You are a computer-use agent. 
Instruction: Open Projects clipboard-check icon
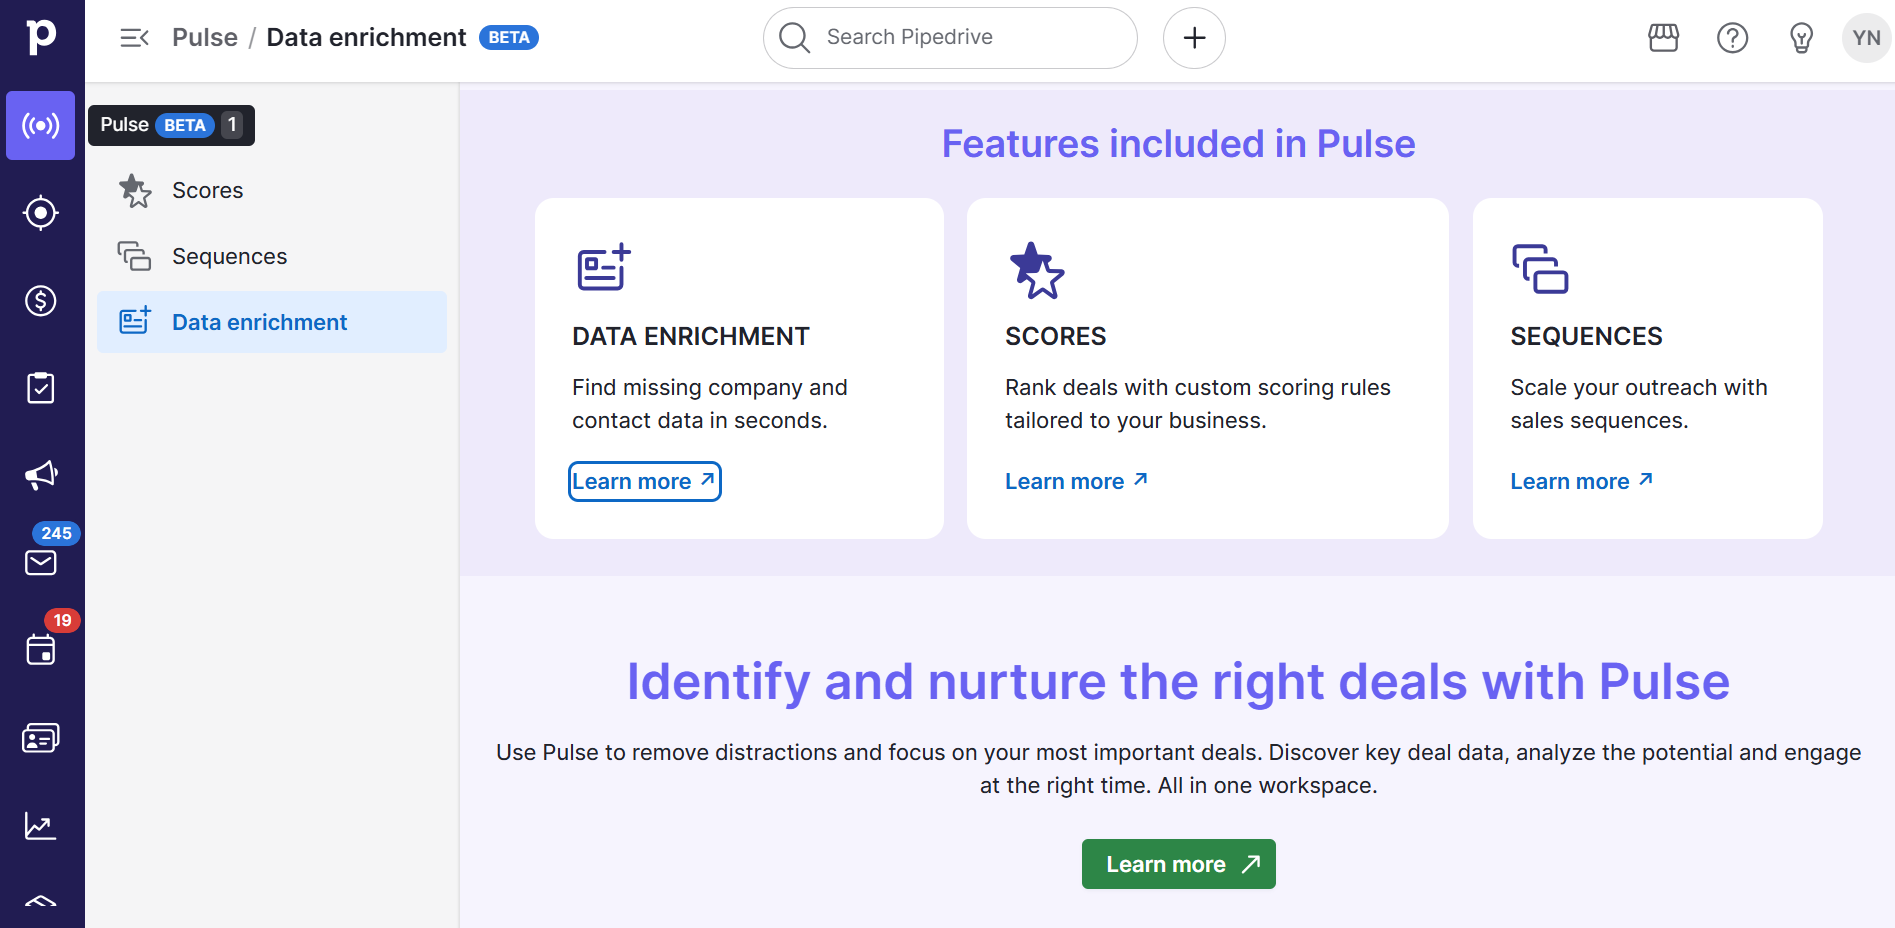(41, 388)
